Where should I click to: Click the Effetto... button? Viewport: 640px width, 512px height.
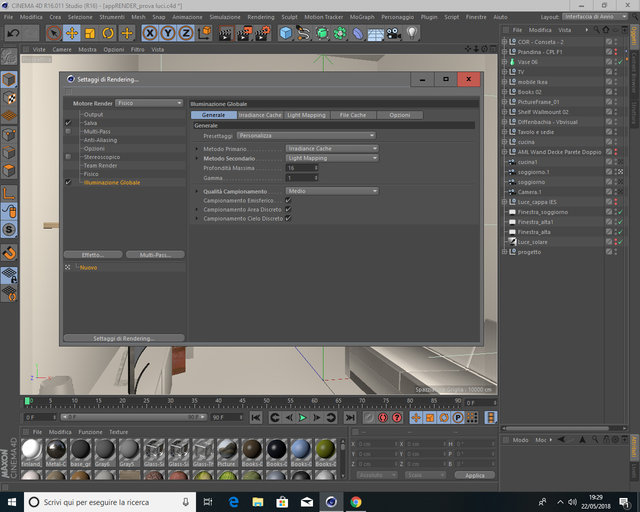93,255
